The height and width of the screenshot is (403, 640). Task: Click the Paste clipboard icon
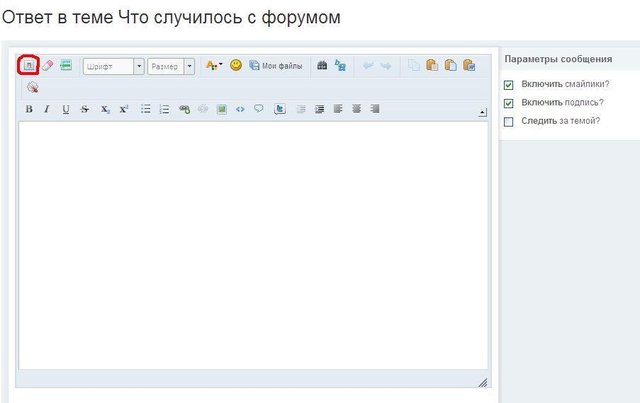[x=432, y=65]
